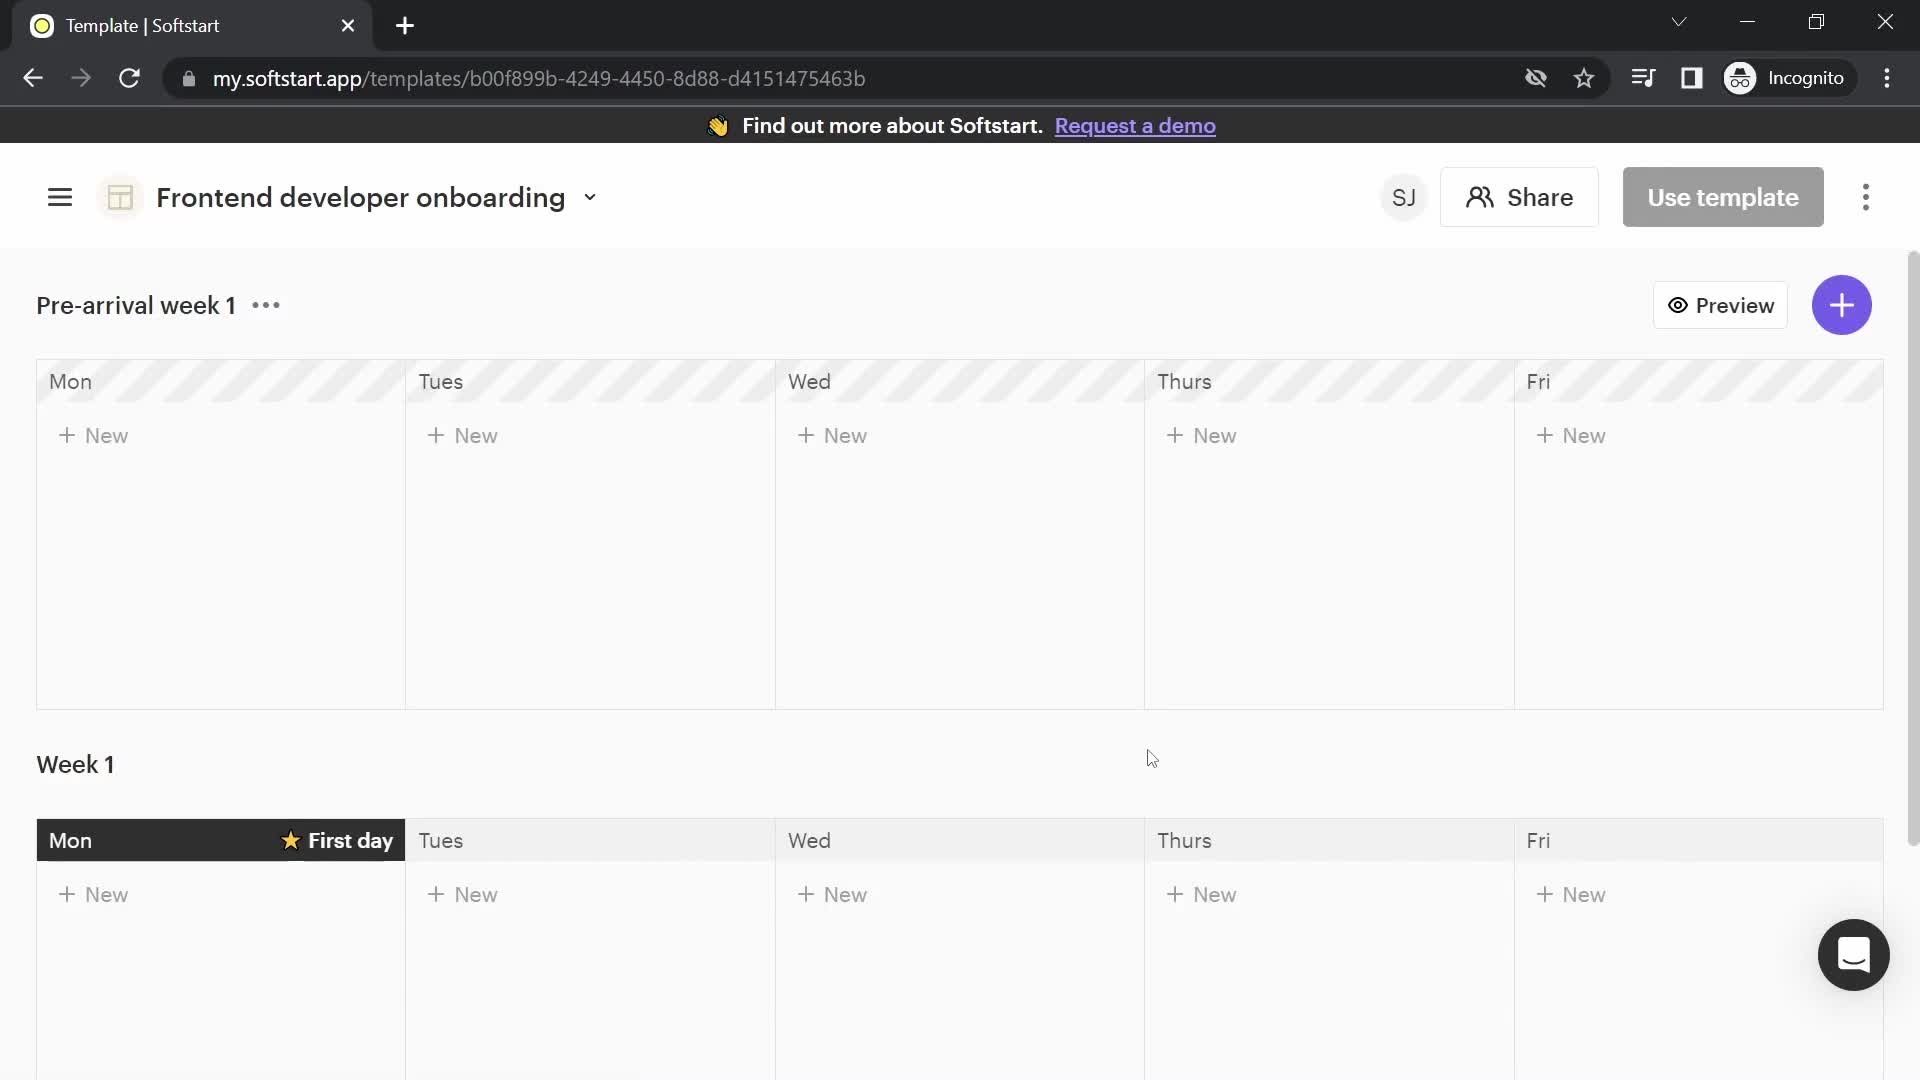Bookmark this page with star icon
1920x1080 pixels.
[x=1584, y=78]
